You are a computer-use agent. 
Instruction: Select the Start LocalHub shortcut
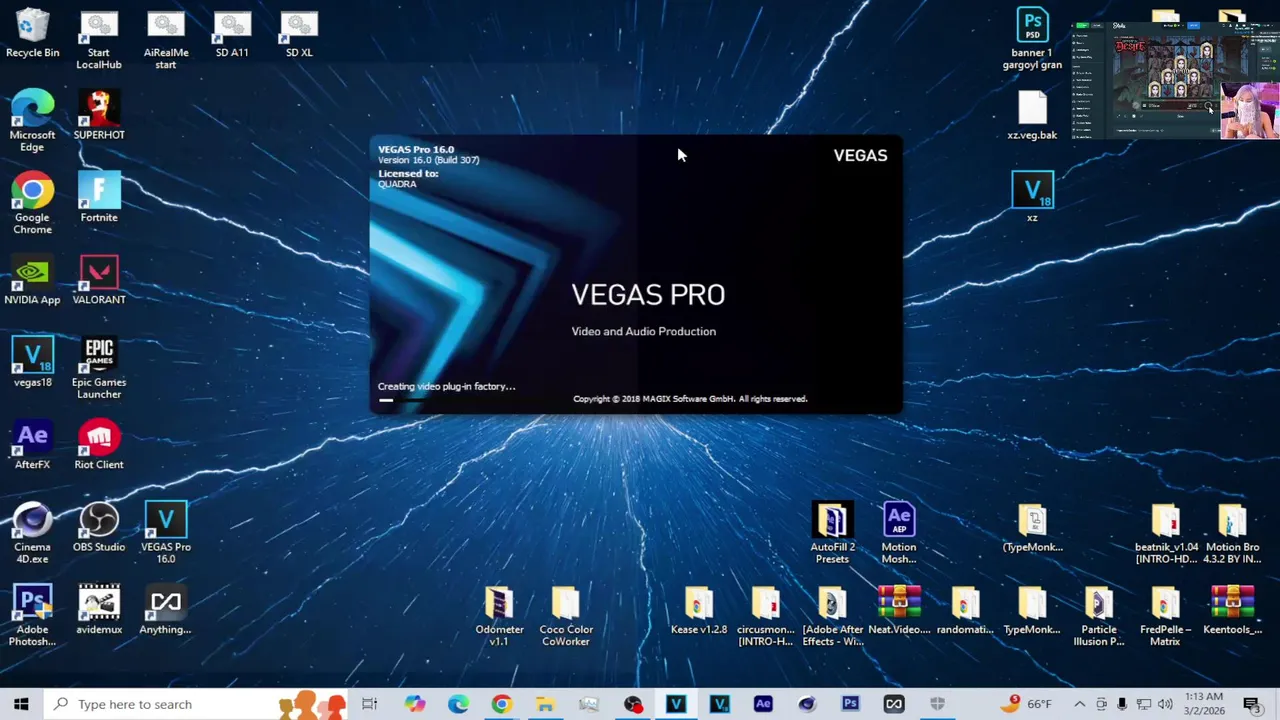coord(98,40)
